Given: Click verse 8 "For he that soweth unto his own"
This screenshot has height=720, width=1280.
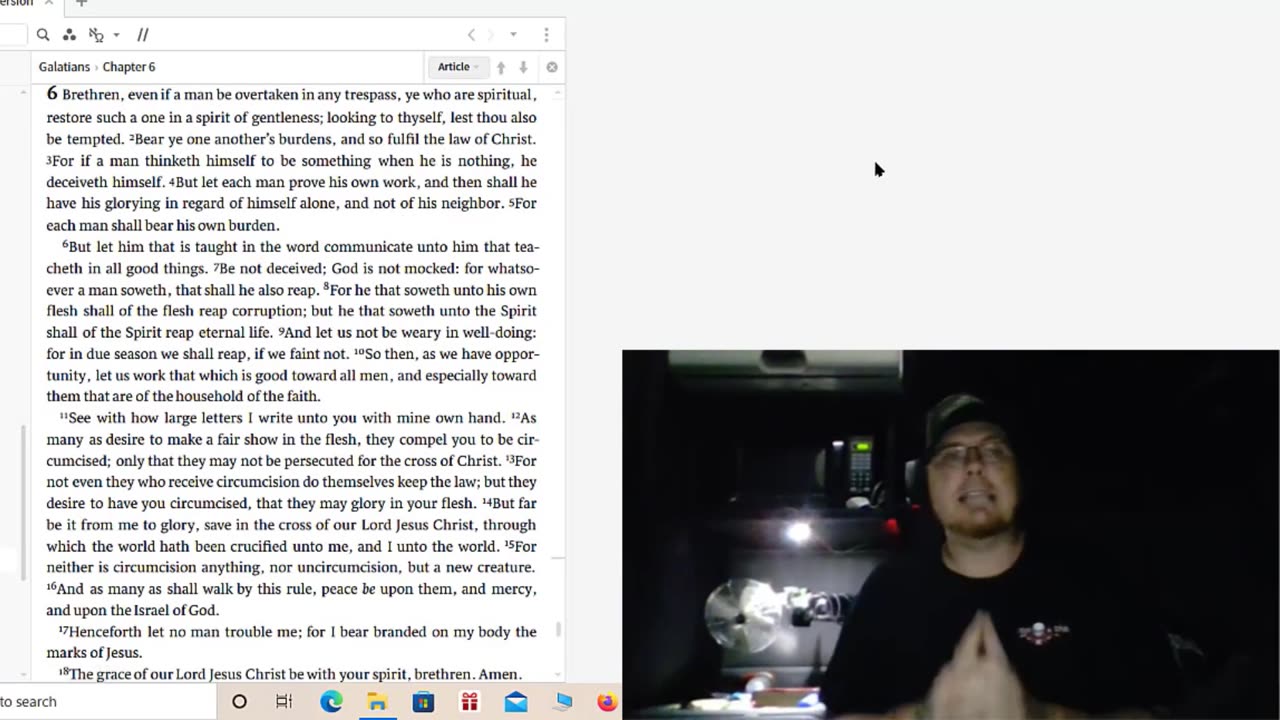Looking at the screenshot, I should 430,290.
